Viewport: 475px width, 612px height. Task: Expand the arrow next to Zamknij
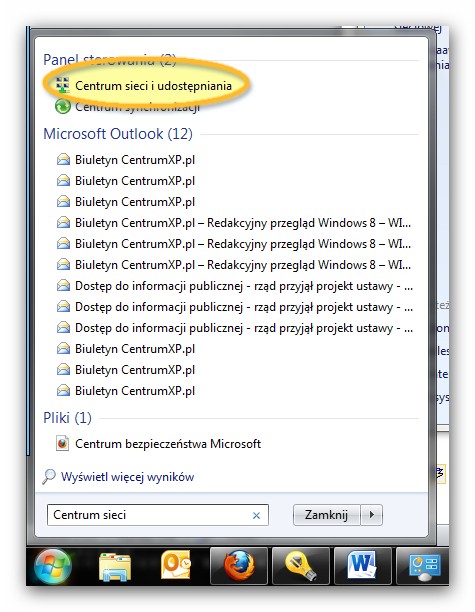click(x=372, y=515)
